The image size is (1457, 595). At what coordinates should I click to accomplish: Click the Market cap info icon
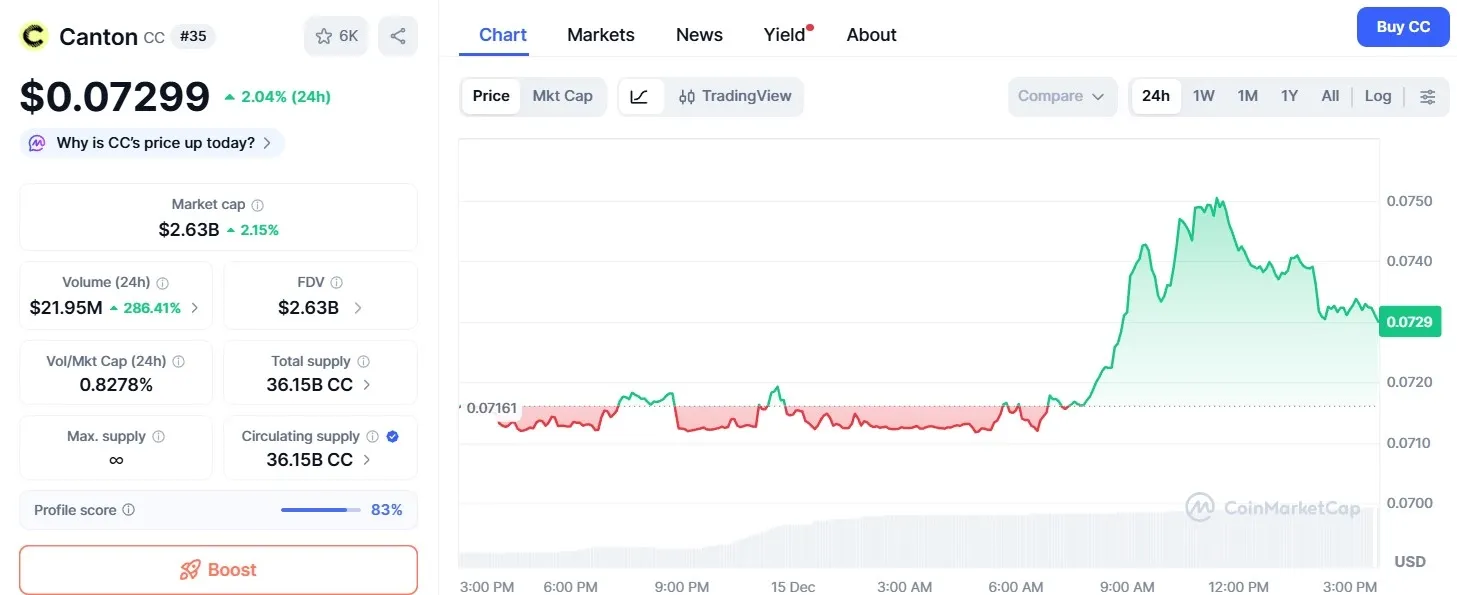click(x=257, y=205)
